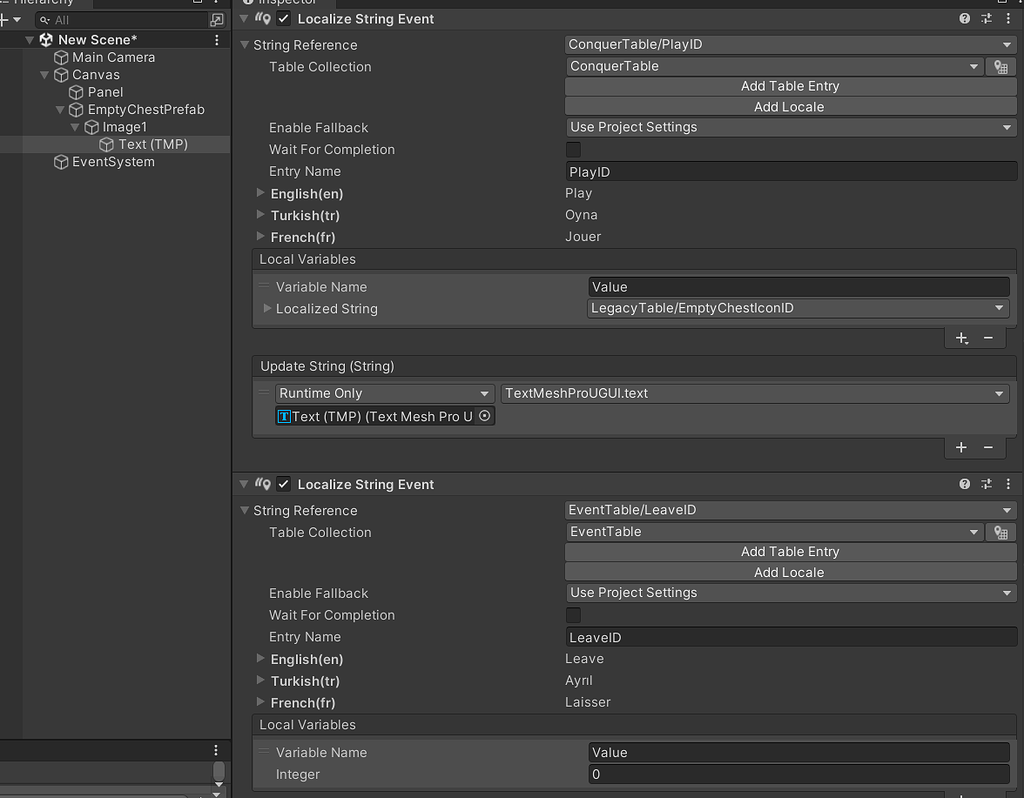Disable the second Localize String Event component
Viewport: 1024px width, 798px height.
284,484
